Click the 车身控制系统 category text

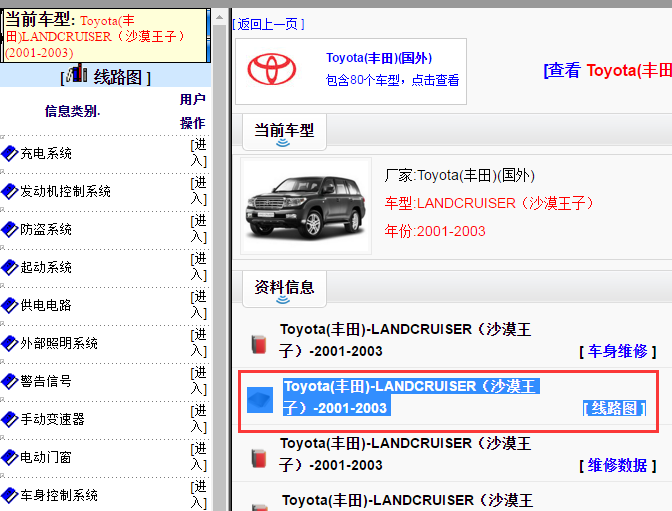(x=59, y=495)
